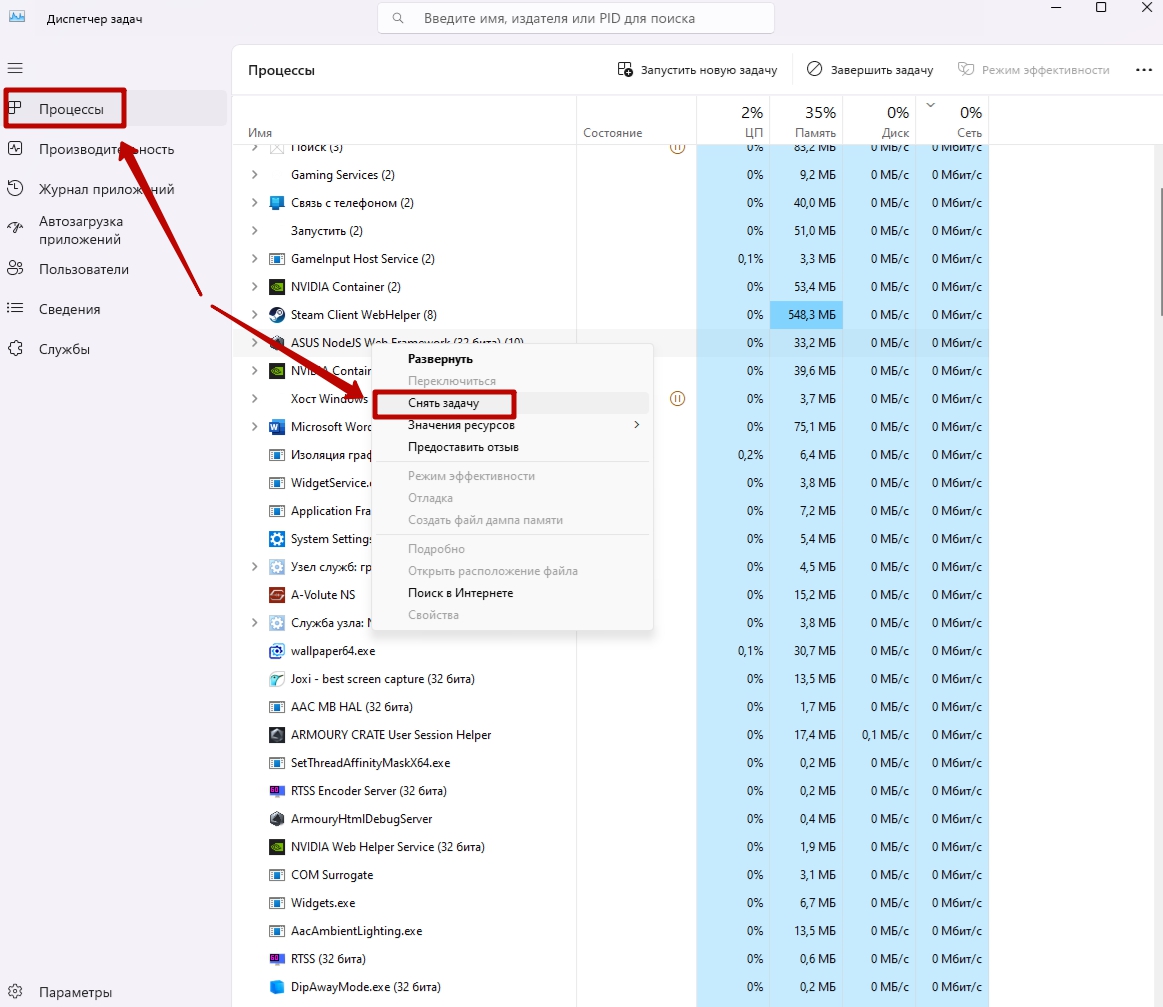This screenshot has height=1007, width=1163.
Task: Select the AAC MB HAL (32 бита) row
Action: (611, 707)
